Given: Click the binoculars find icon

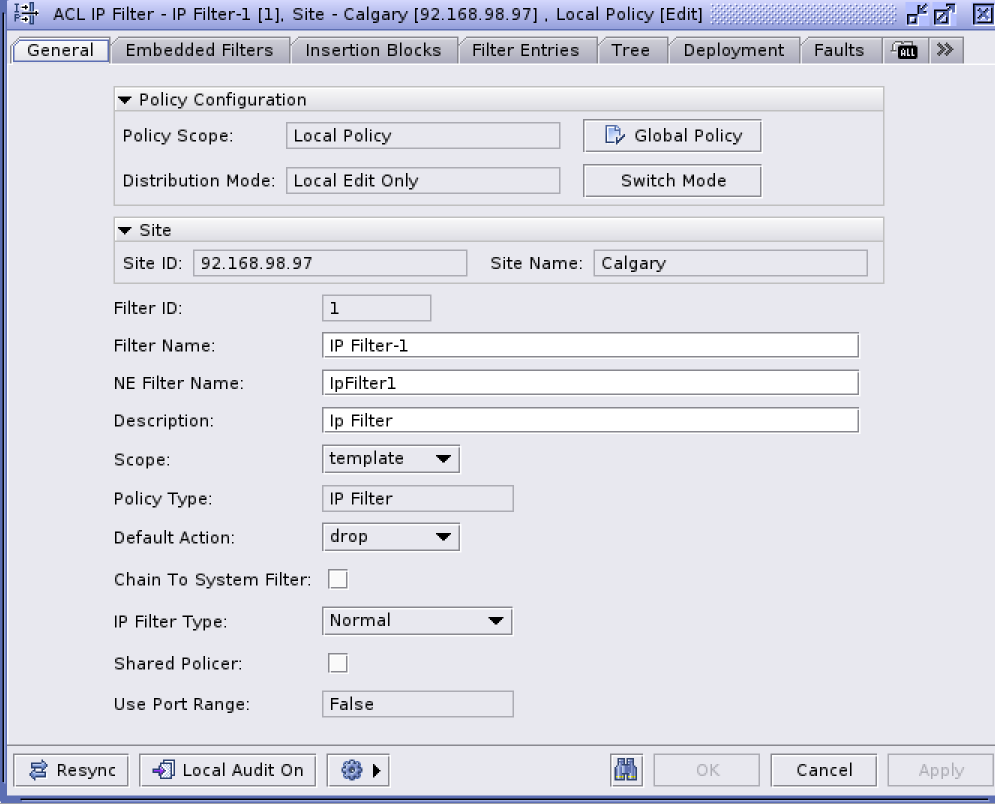Looking at the screenshot, I should (x=627, y=770).
